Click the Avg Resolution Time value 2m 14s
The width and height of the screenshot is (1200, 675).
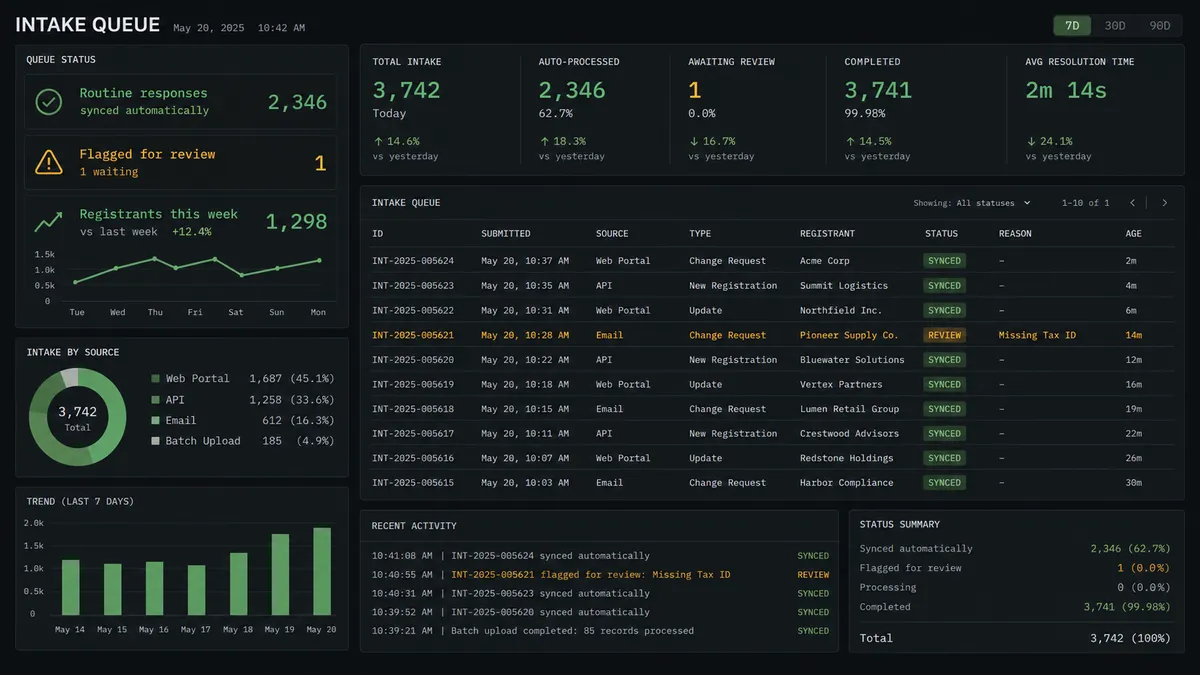(x=1066, y=90)
